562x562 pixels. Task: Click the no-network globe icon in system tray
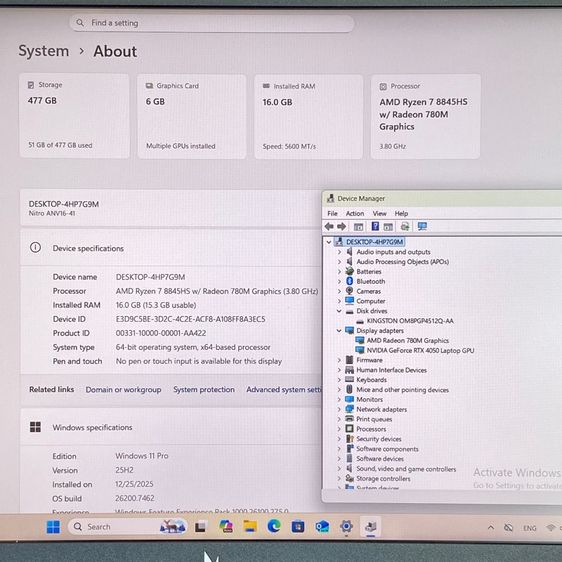coord(508,528)
